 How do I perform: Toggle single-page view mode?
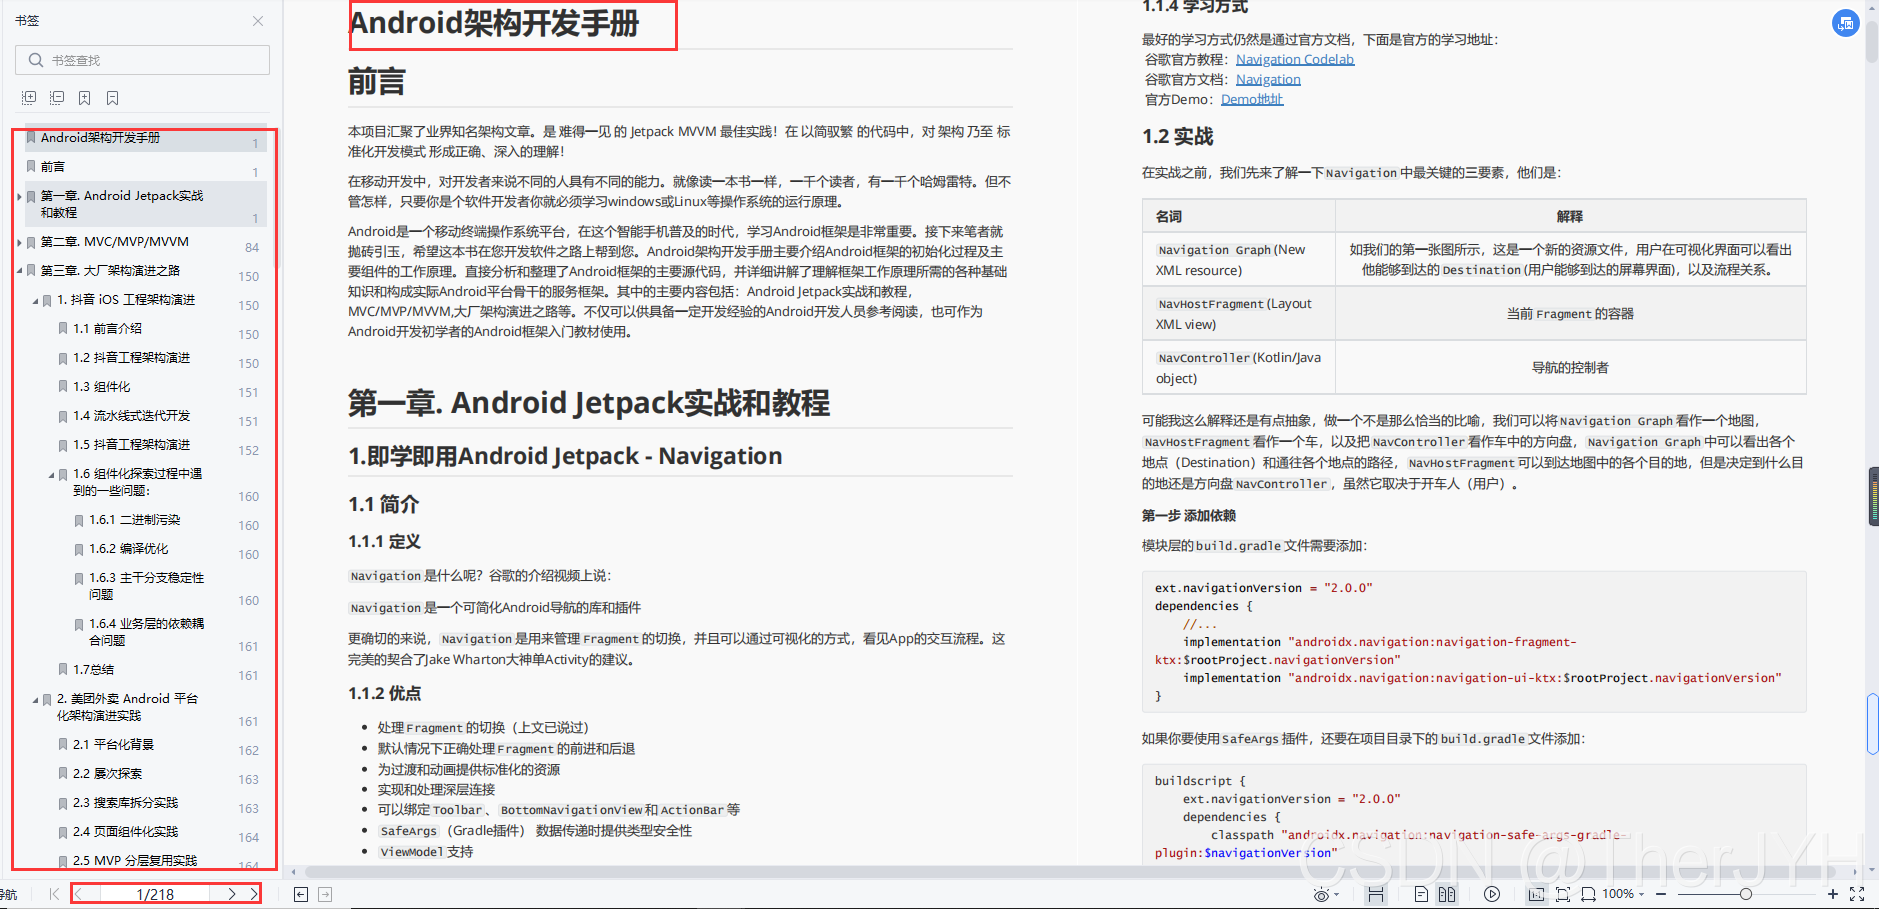[x=1421, y=894]
